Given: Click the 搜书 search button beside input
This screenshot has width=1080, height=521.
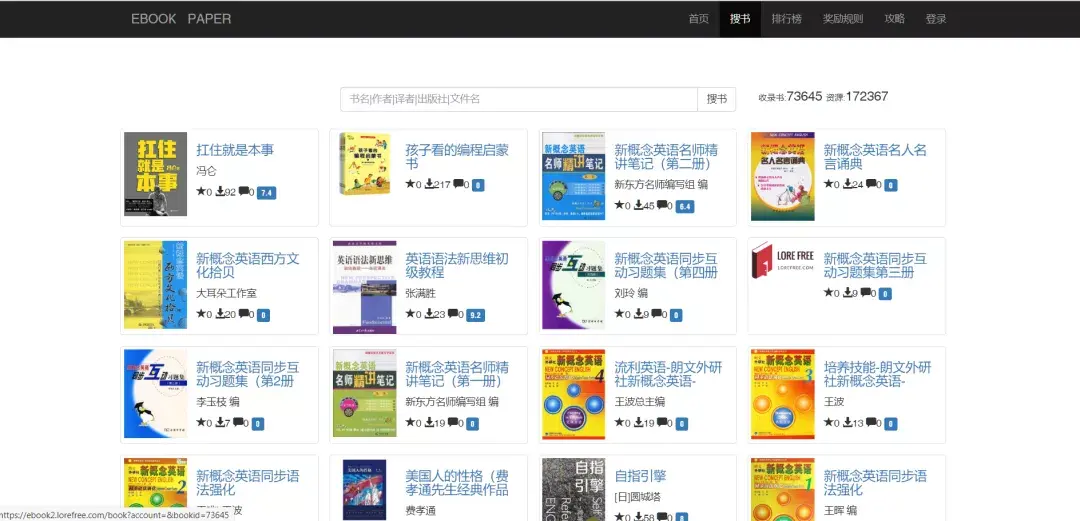Looking at the screenshot, I should (x=716, y=99).
